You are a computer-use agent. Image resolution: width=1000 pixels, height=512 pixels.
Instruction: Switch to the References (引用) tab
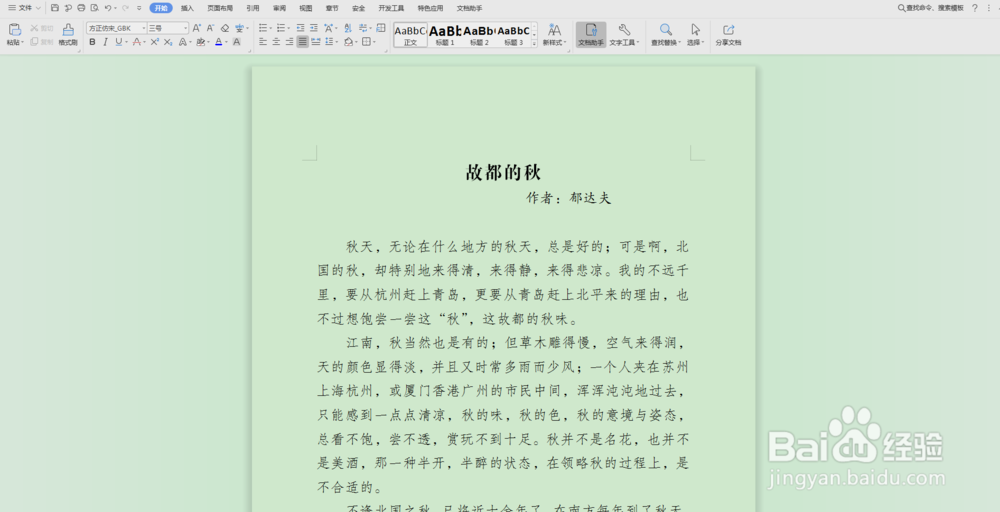[253, 8]
